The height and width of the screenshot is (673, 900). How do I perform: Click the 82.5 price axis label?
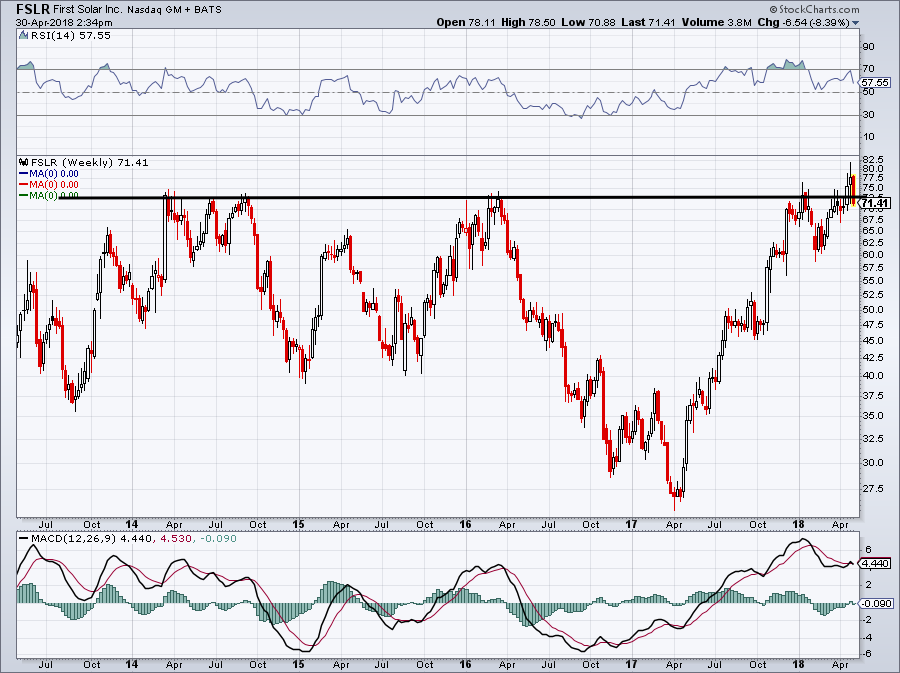pyautogui.click(x=873, y=159)
